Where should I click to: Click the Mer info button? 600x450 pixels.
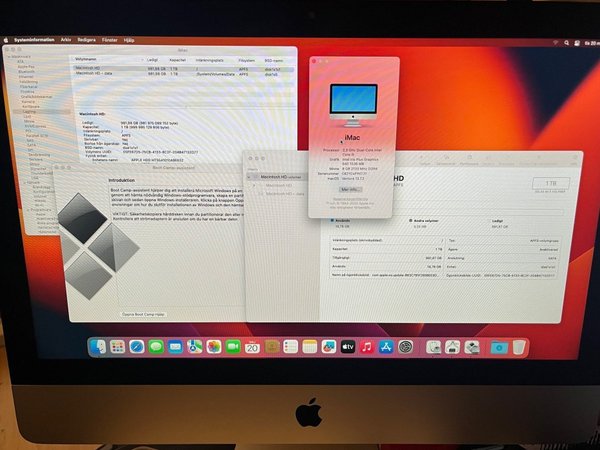pos(351,189)
